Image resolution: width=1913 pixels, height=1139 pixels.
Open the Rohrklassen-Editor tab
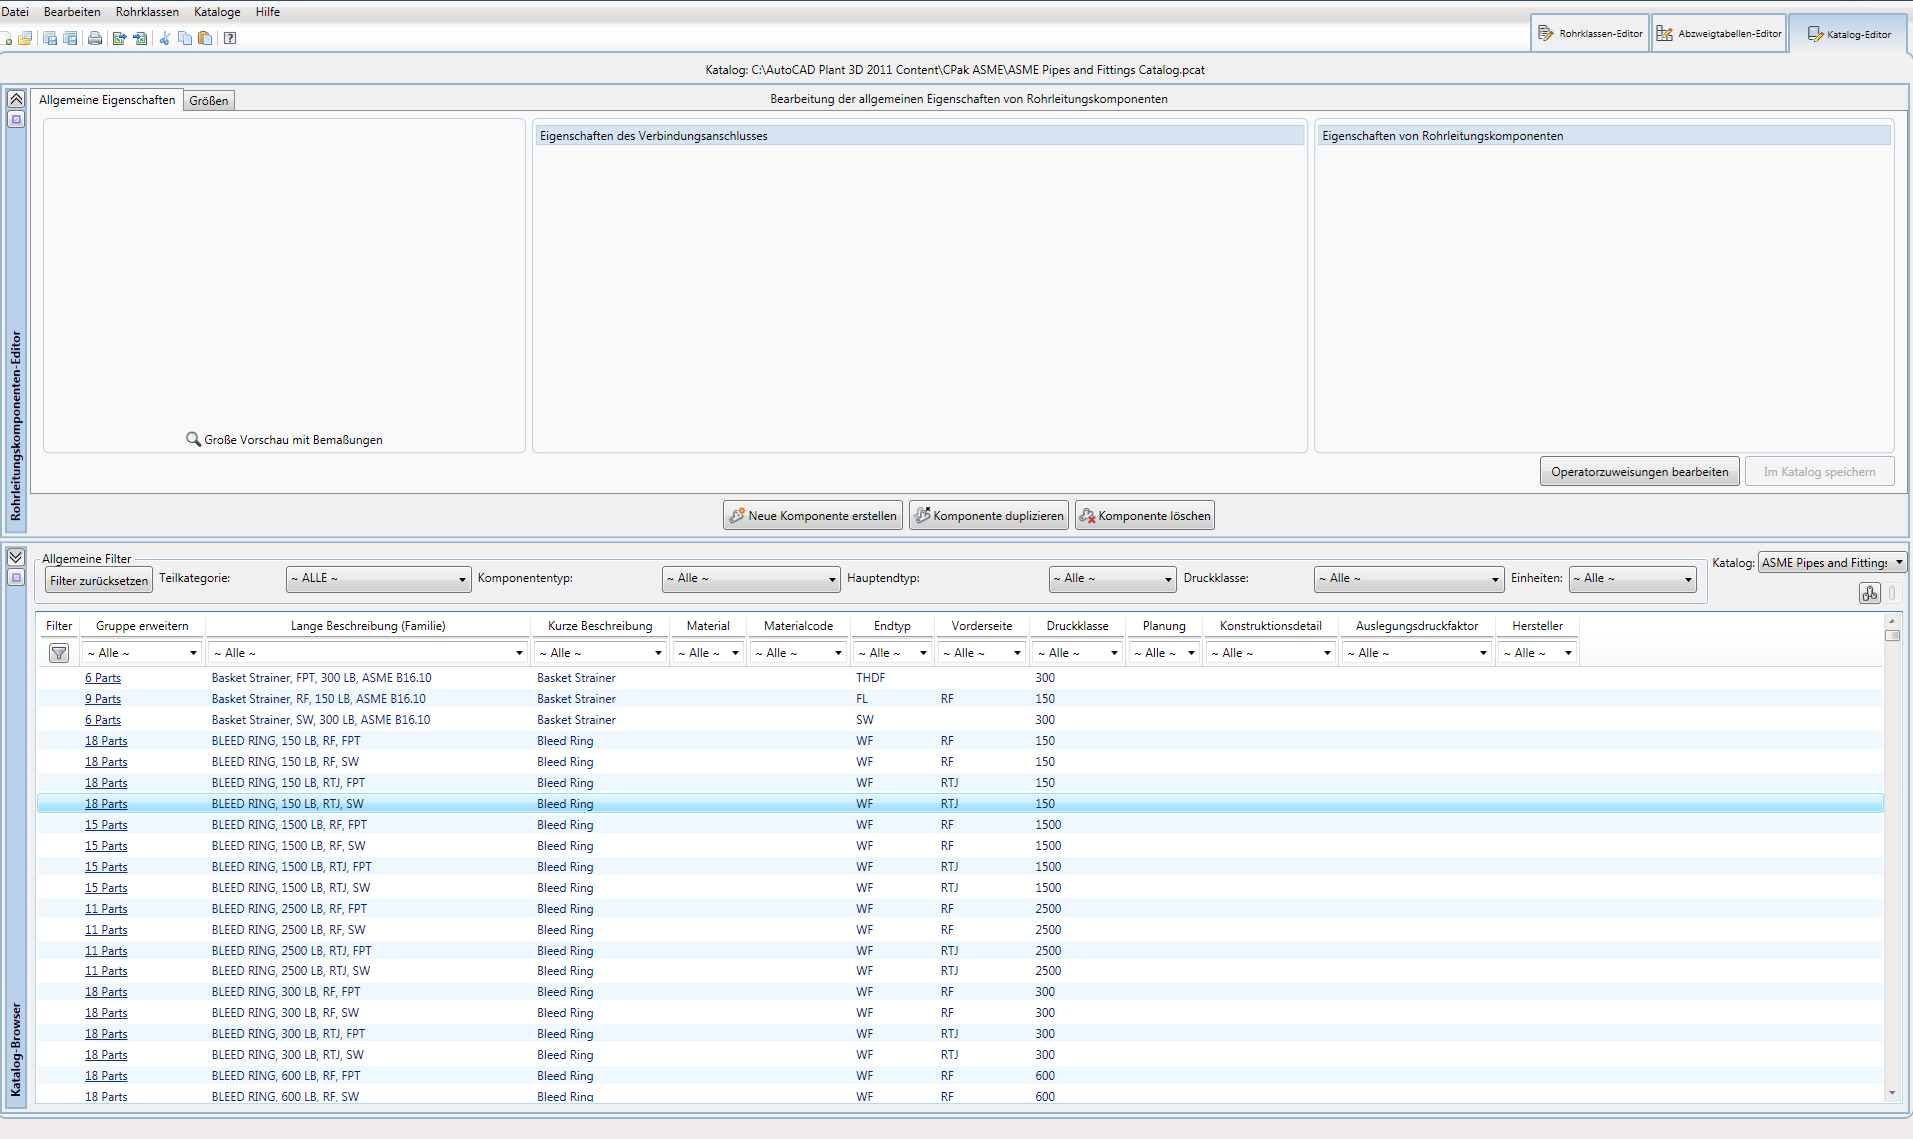(1590, 33)
